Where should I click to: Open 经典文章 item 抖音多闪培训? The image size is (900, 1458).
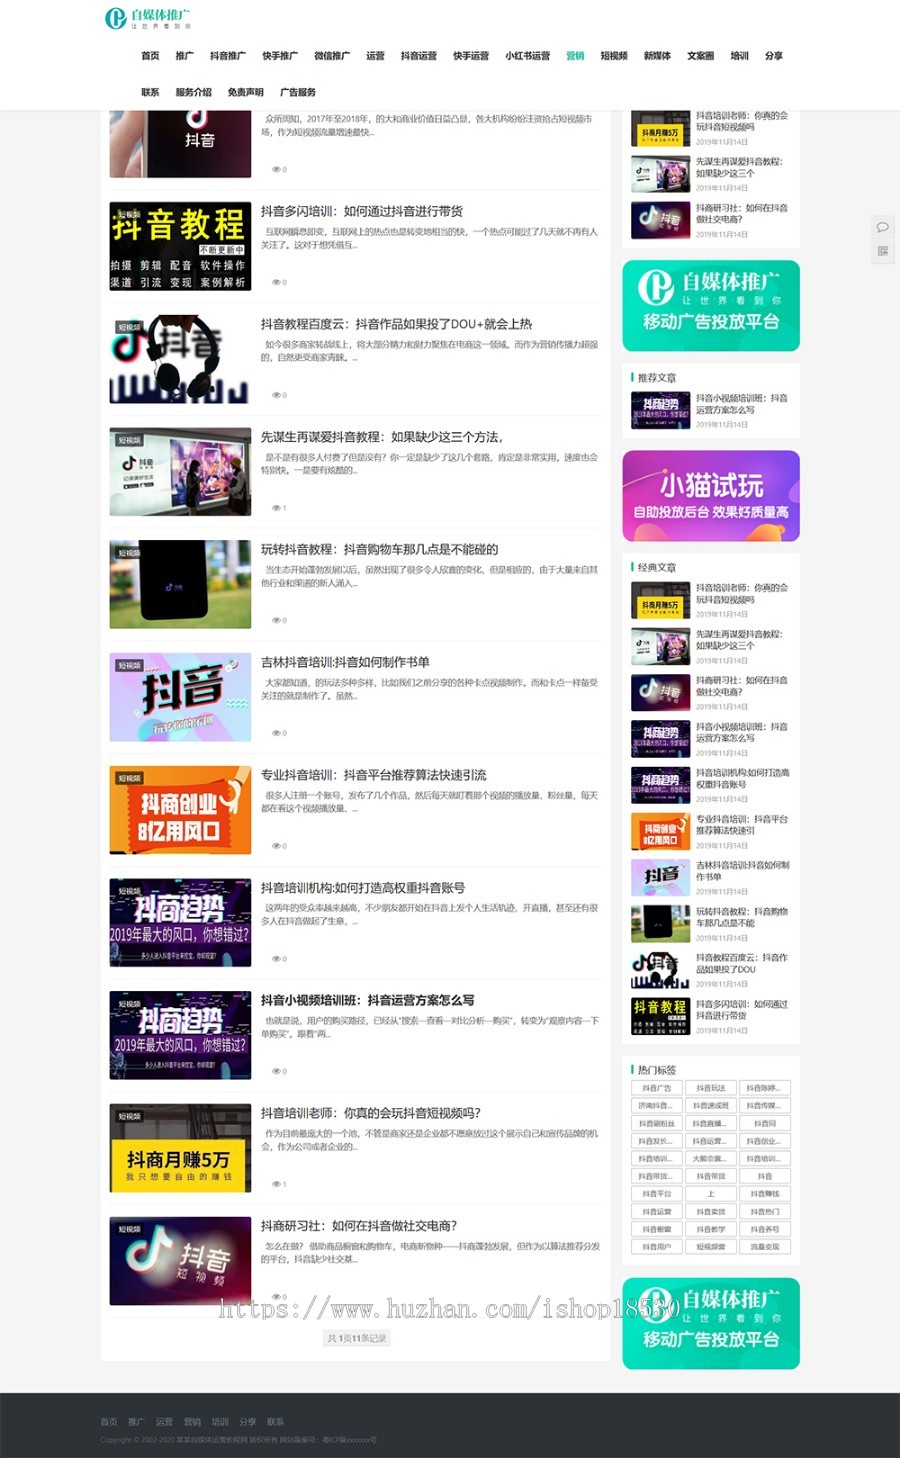click(x=742, y=1010)
